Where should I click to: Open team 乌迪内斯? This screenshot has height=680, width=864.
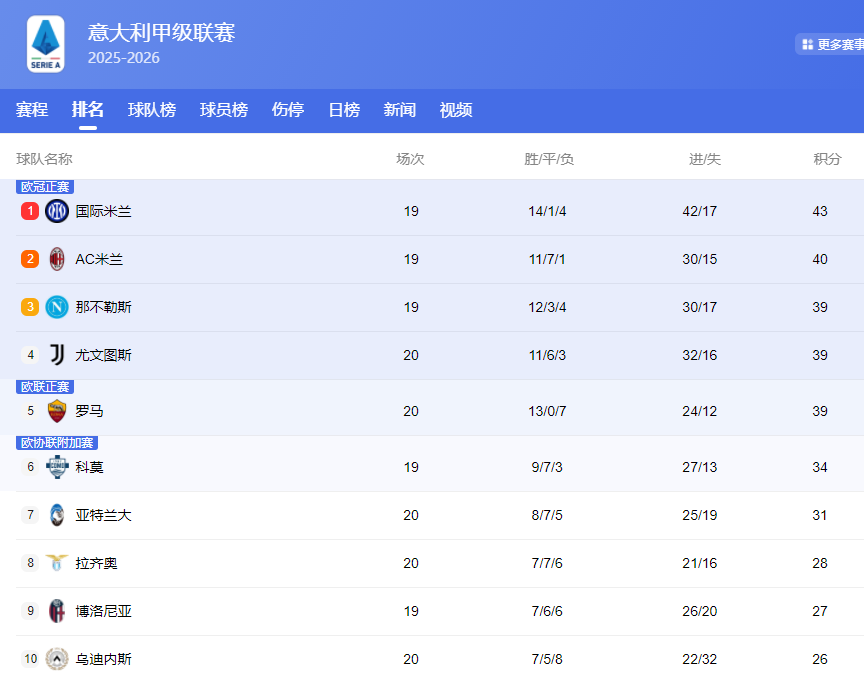point(104,659)
